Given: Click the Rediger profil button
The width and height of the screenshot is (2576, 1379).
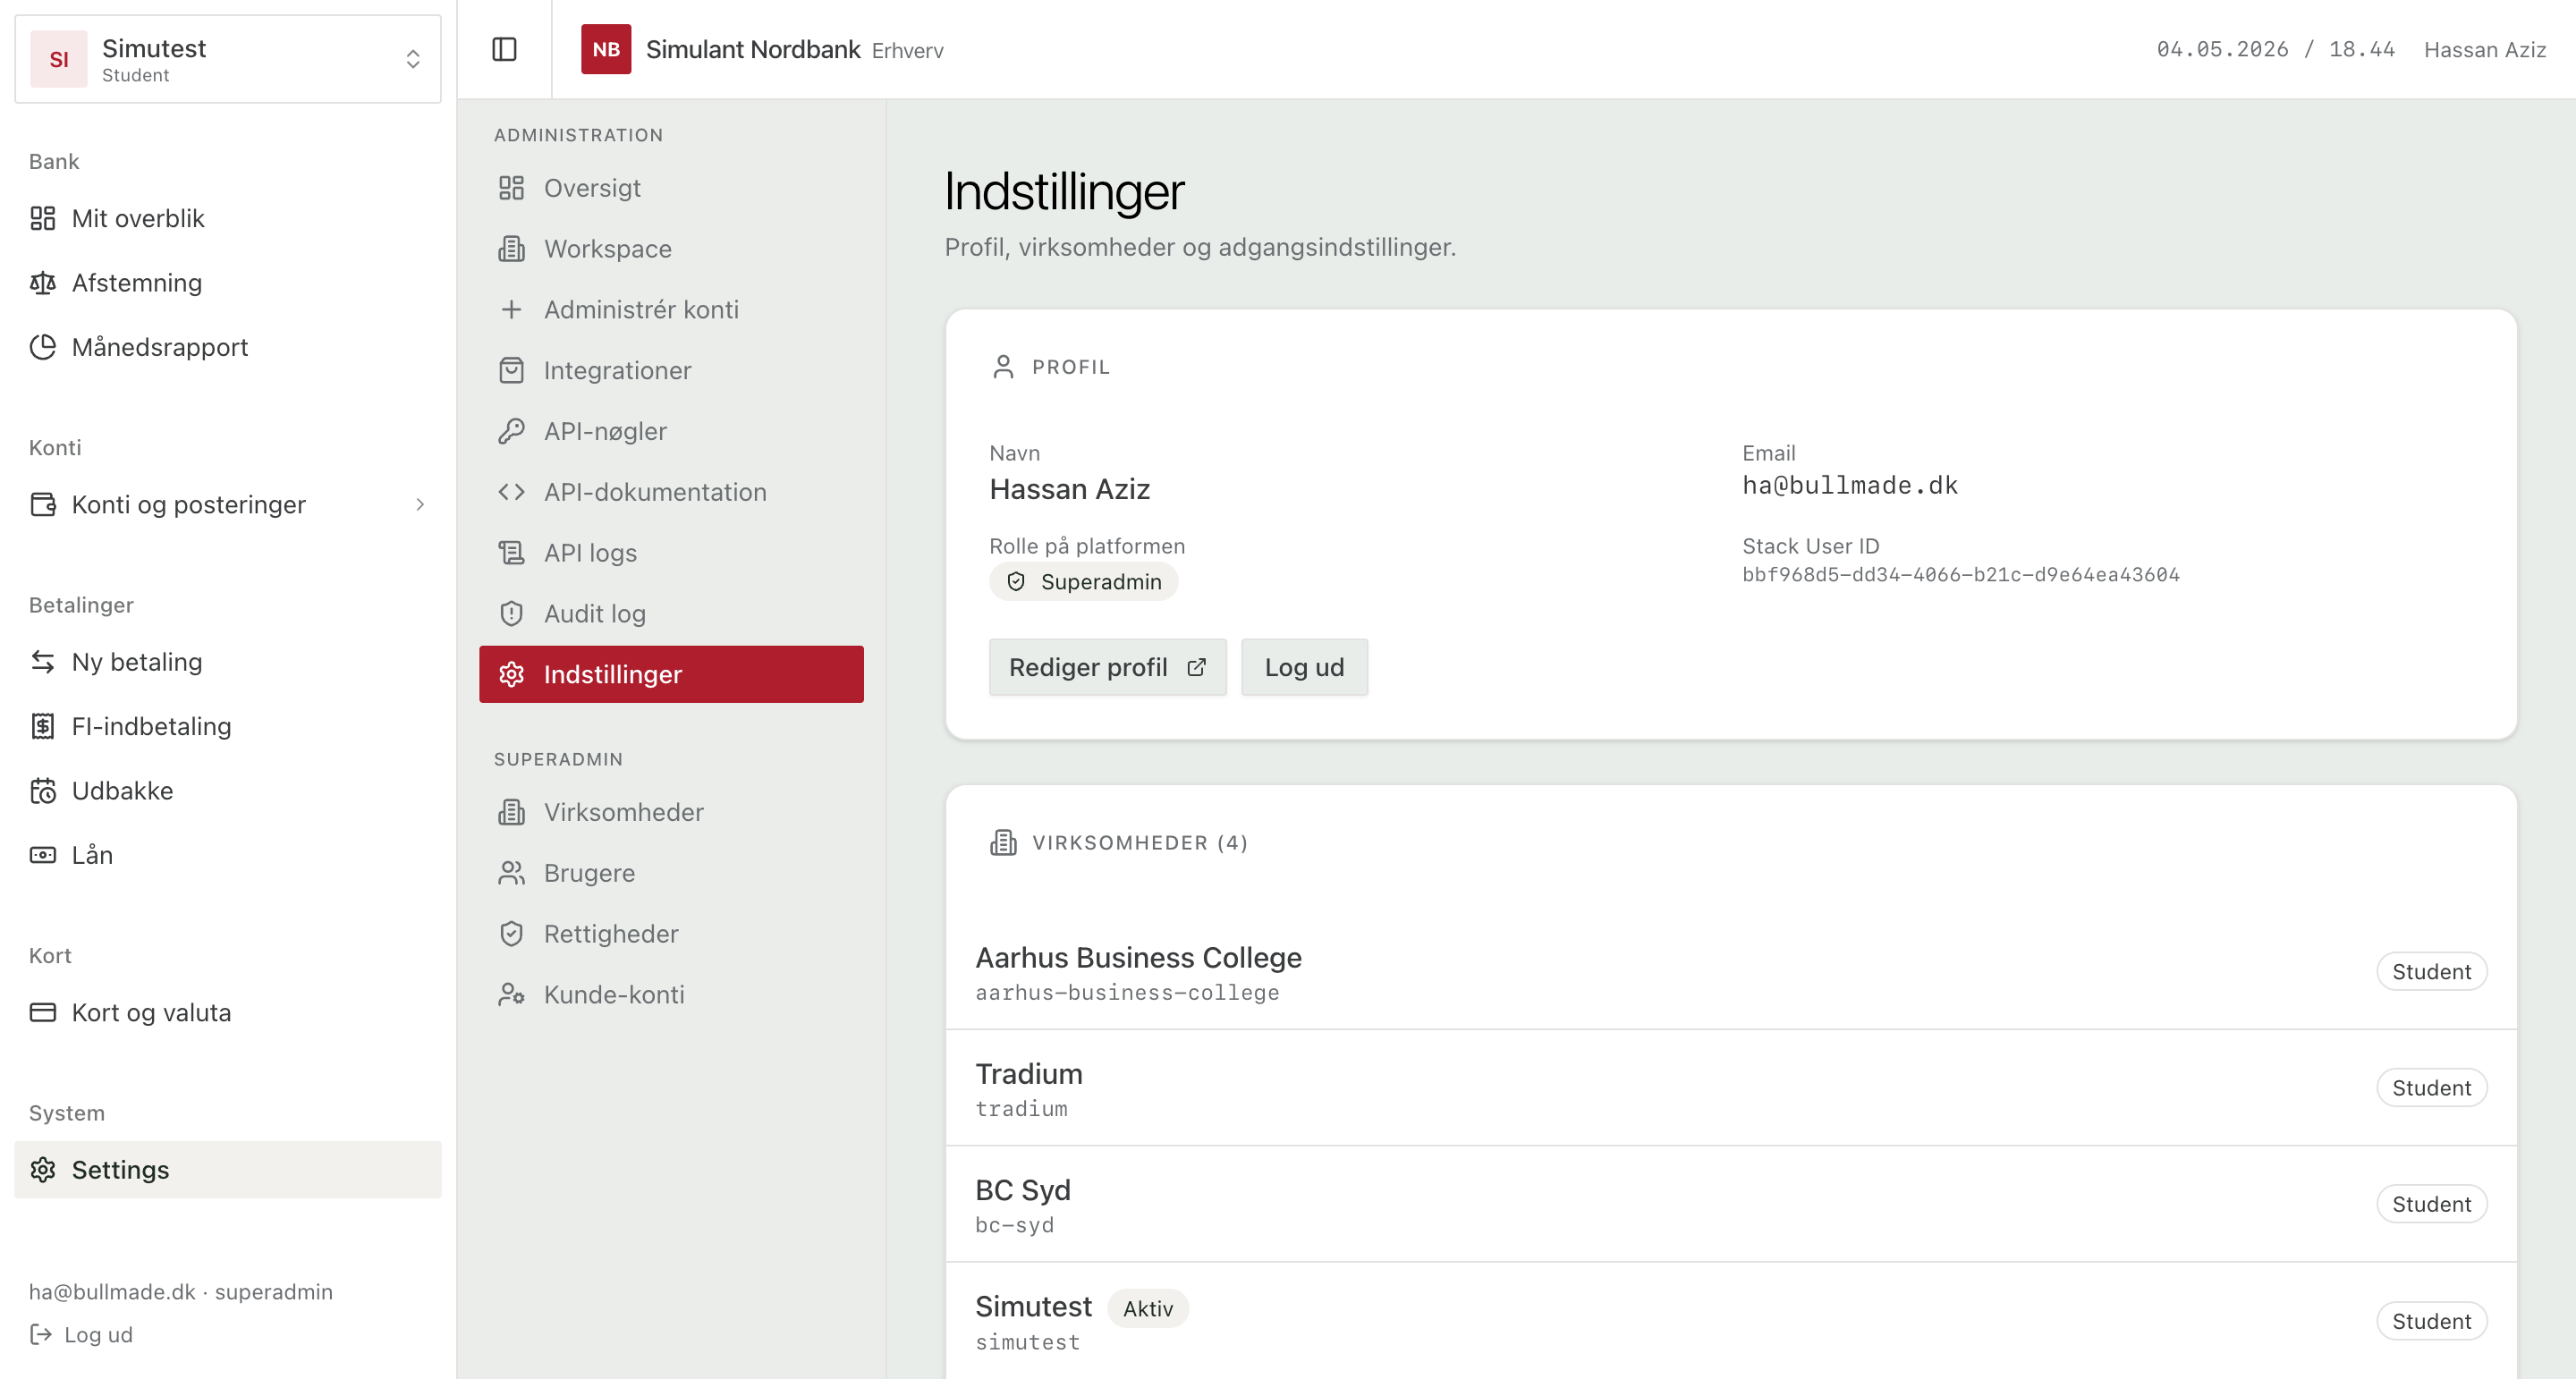Looking at the screenshot, I should click(1107, 667).
